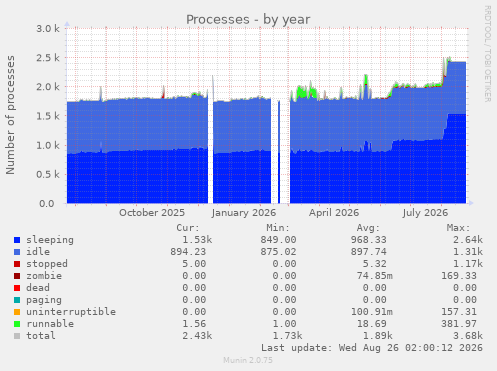Click the '2.0 k' y-axis label

(48, 87)
